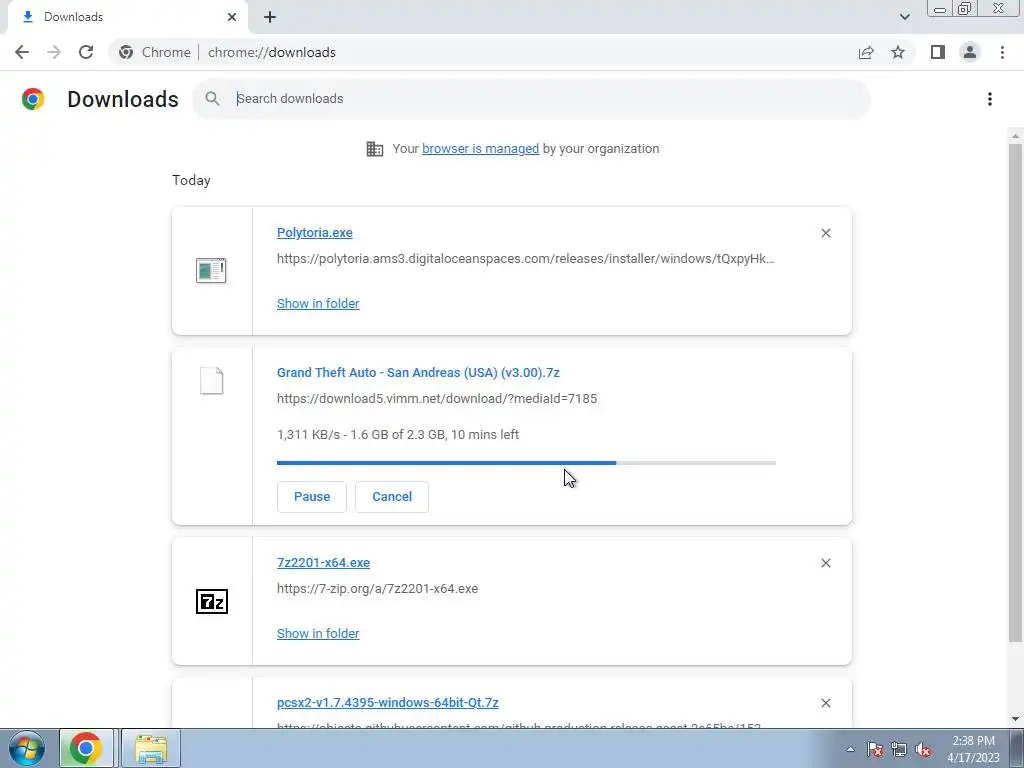Select the Downloads browser tab
The height and width of the screenshot is (768, 1024).
[127, 17]
